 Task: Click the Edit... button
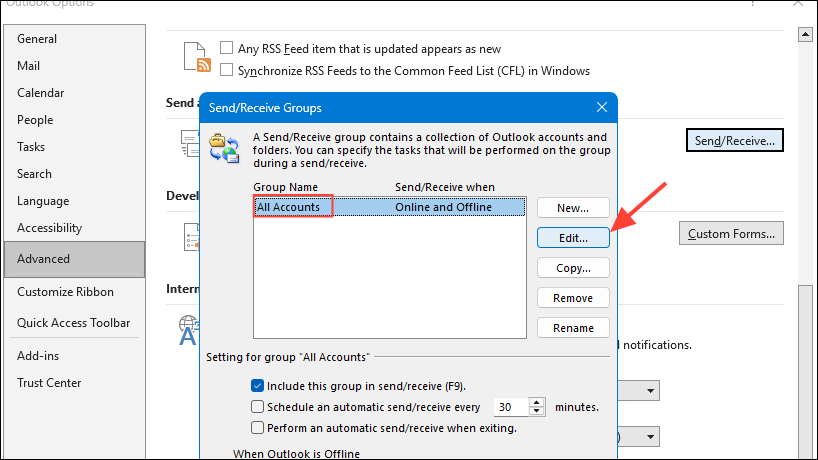point(573,238)
